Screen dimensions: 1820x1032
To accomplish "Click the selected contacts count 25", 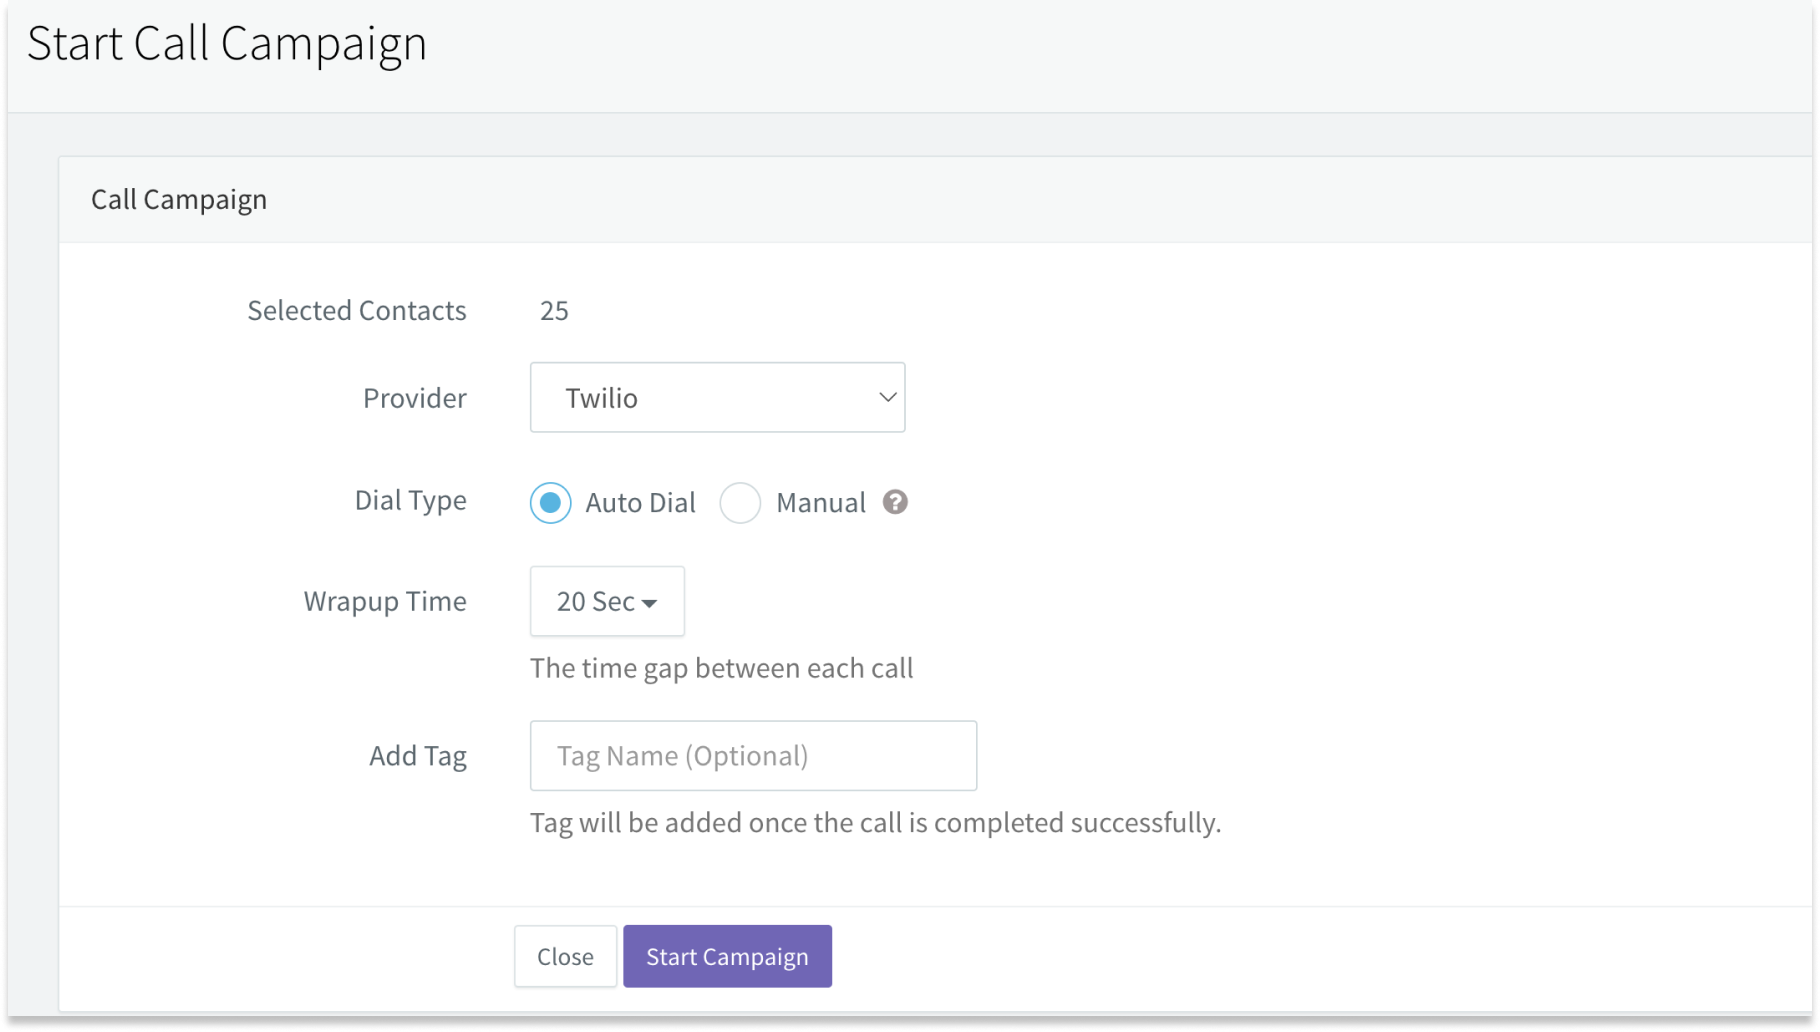I will point(554,311).
